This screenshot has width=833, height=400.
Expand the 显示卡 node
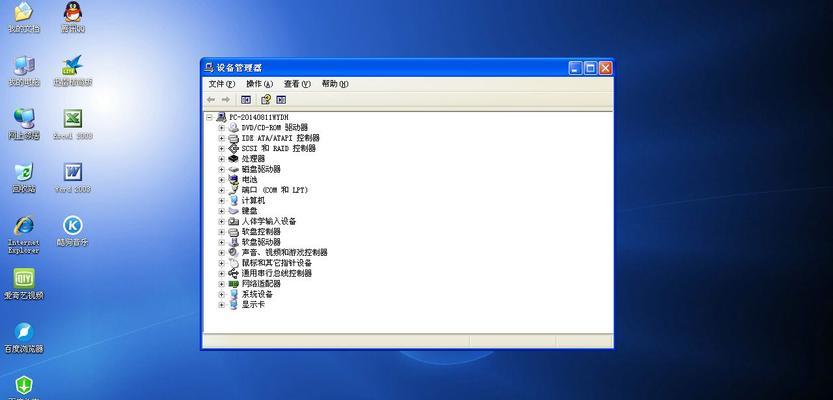(x=222, y=305)
